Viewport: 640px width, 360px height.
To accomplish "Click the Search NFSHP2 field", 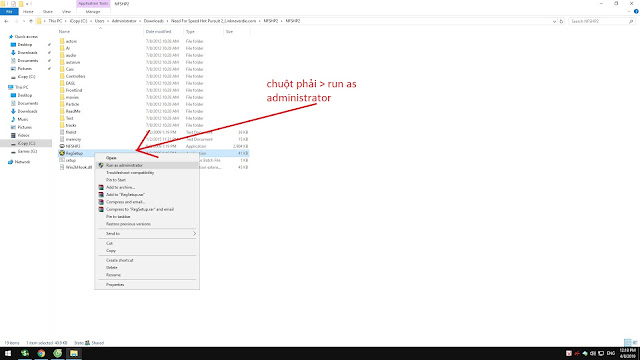I will tap(602, 21).
